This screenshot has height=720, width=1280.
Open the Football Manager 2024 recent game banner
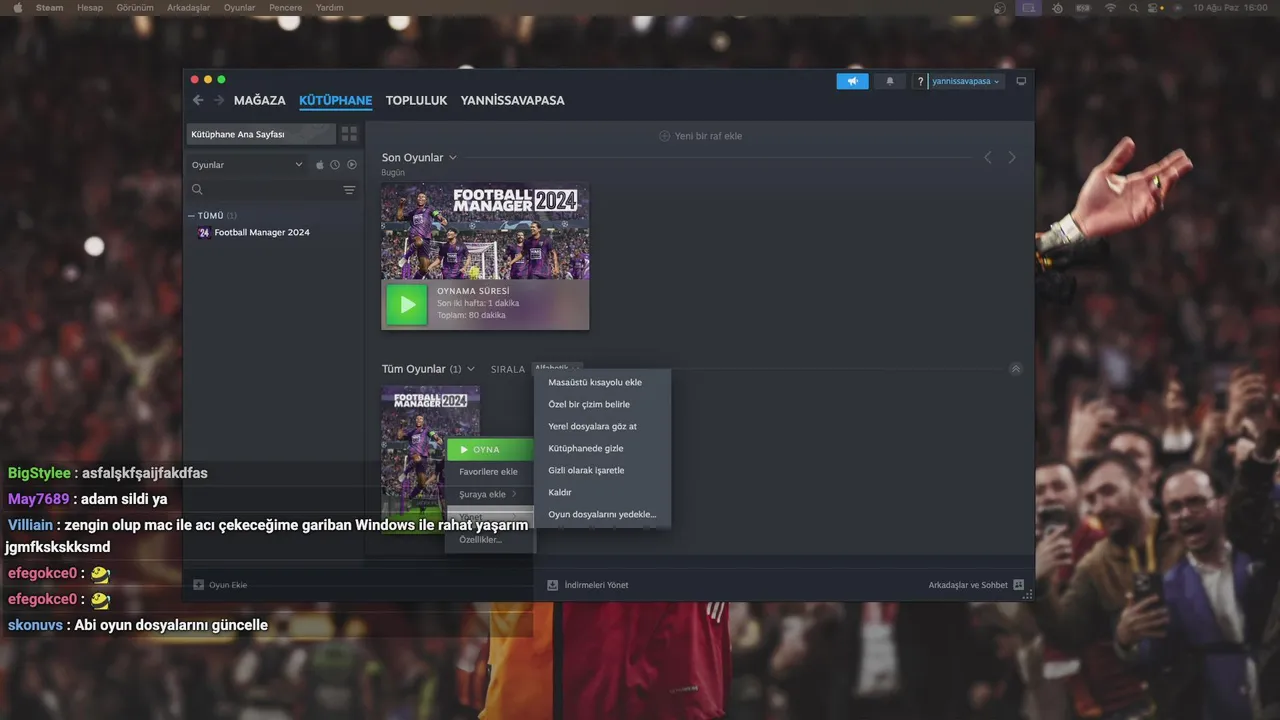coord(485,231)
